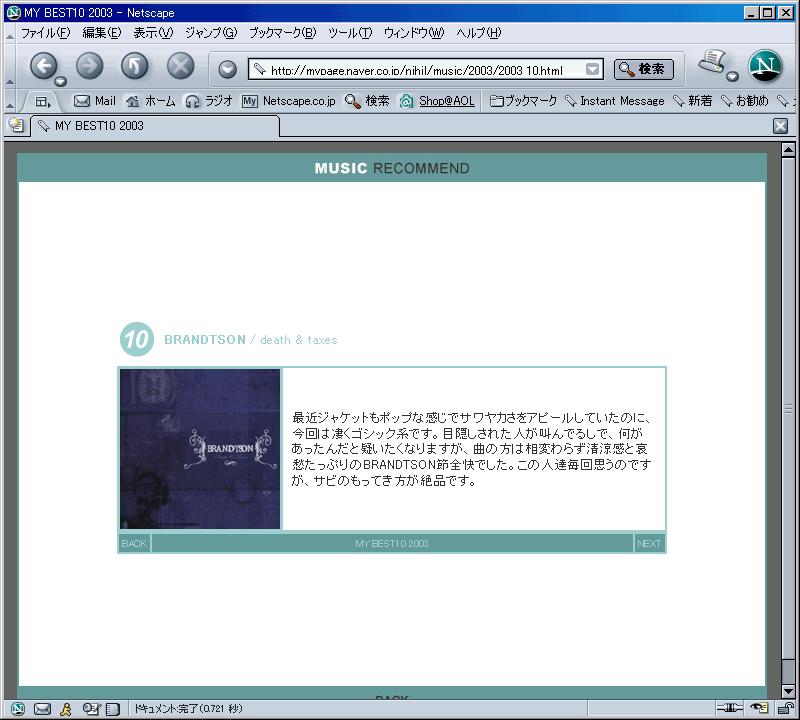Click the album cover thumbnail for BRANDTSON
The height and width of the screenshot is (720, 800).
(x=200, y=449)
